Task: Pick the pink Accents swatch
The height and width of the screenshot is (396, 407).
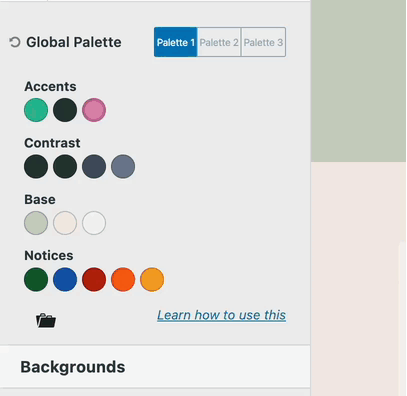Action: pyautogui.click(x=94, y=110)
